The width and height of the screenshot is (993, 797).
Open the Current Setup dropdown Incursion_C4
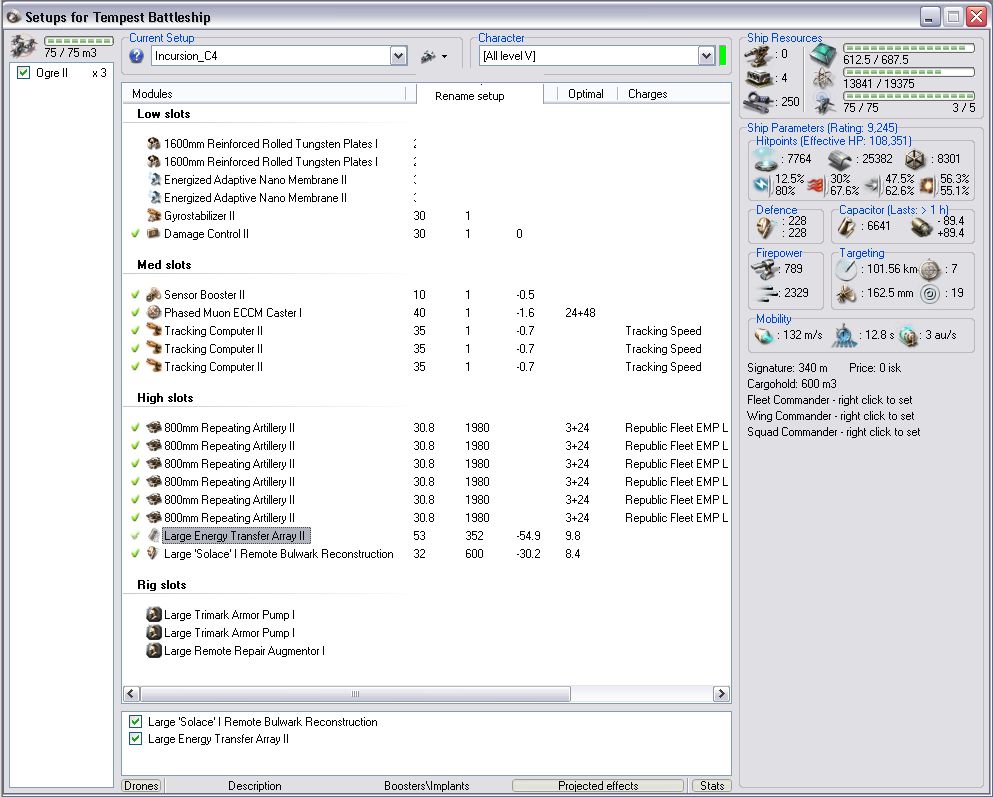(x=398, y=56)
